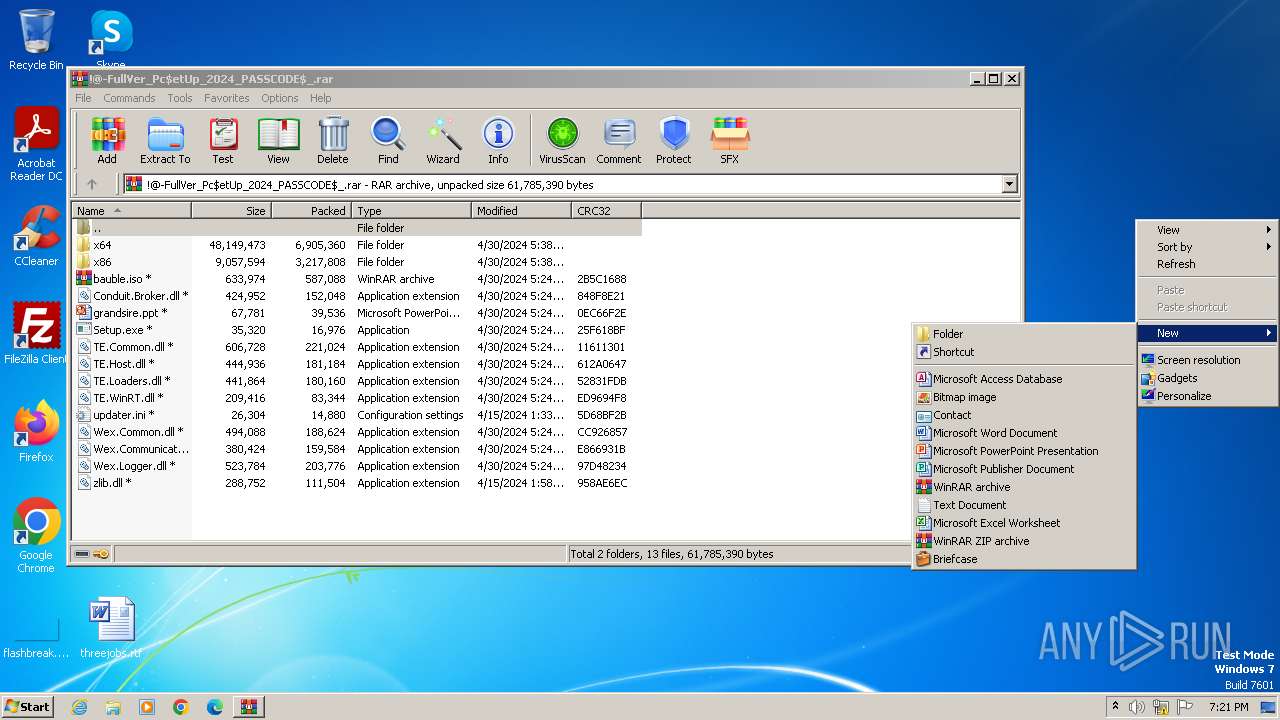1280x720 pixels.
Task: Create a new Text Document
Action: pyautogui.click(x=1024, y=505)
